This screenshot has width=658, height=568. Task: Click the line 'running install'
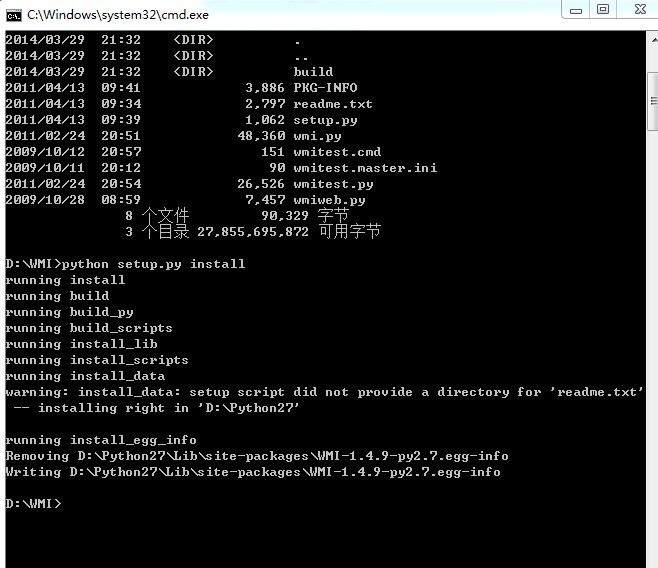pyautogui.click(x=65, y=280)
